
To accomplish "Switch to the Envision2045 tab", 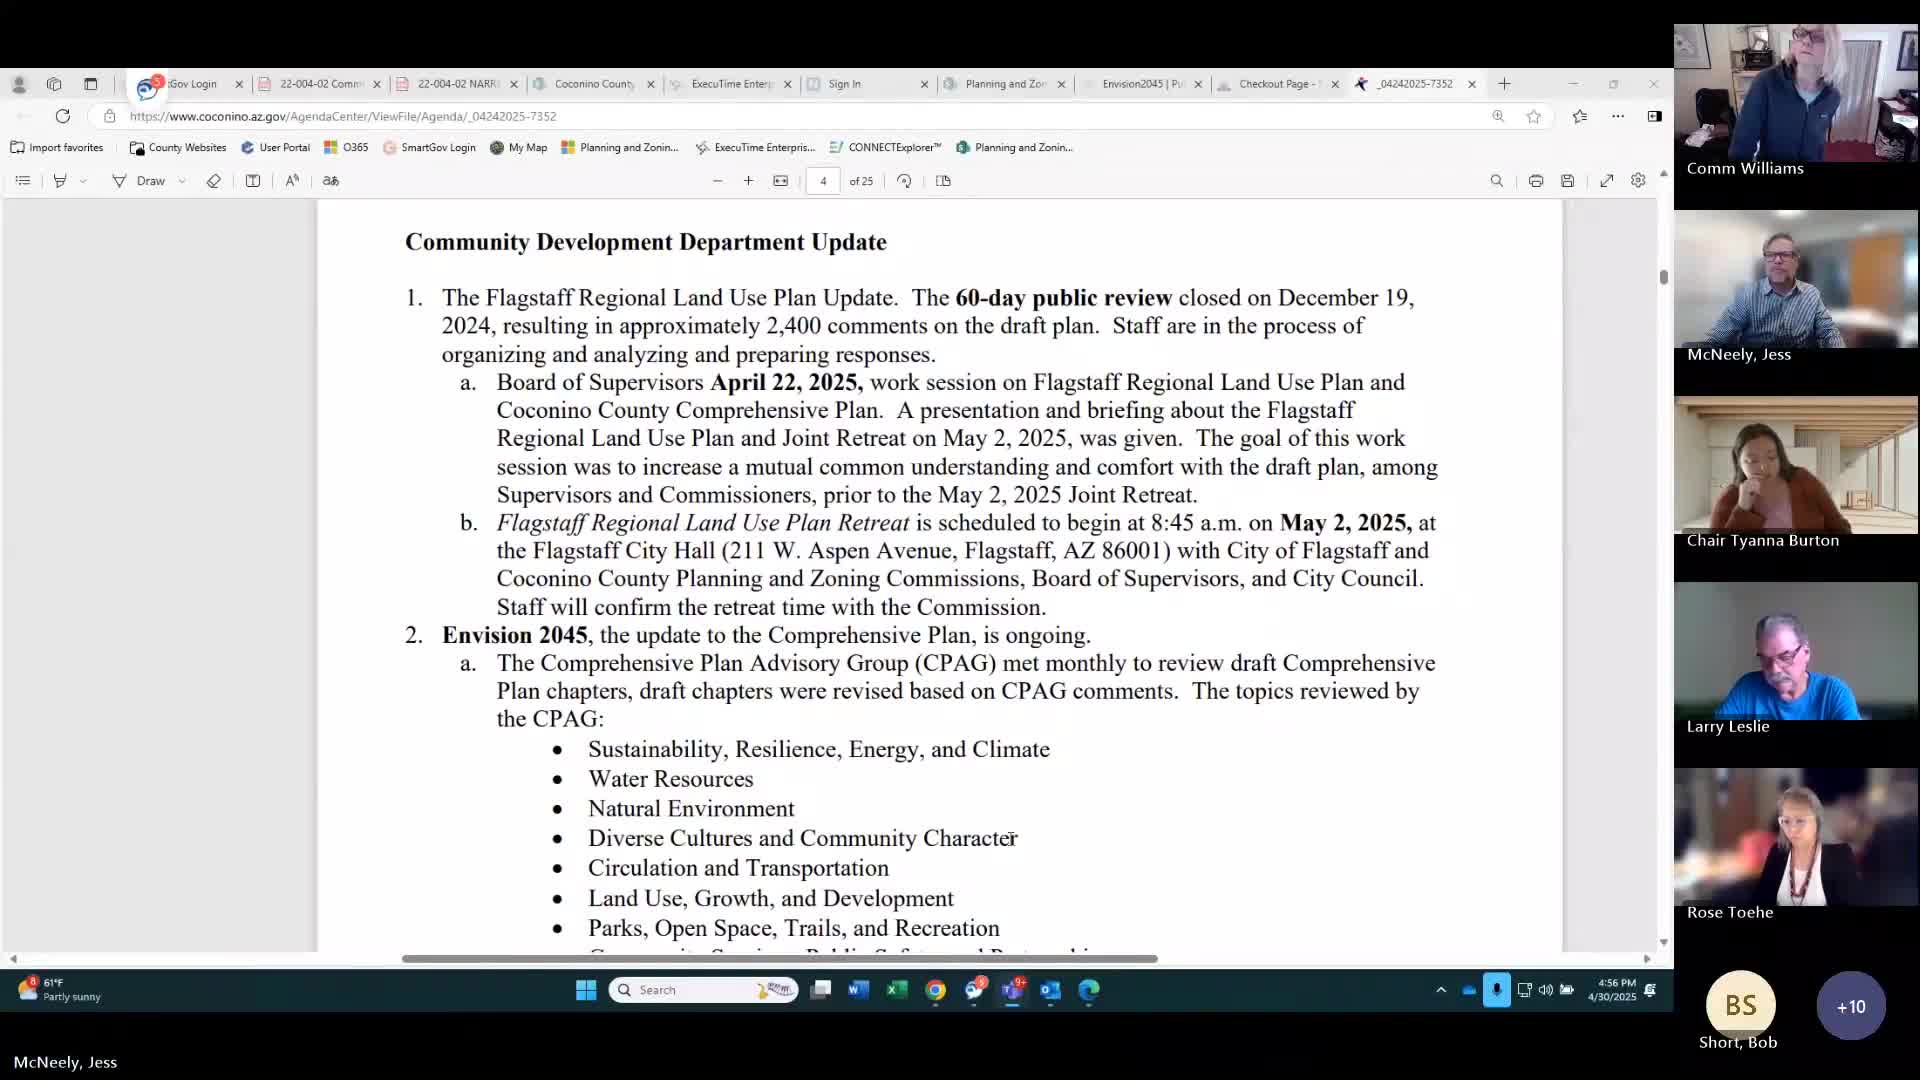I will click(1142, 84).
